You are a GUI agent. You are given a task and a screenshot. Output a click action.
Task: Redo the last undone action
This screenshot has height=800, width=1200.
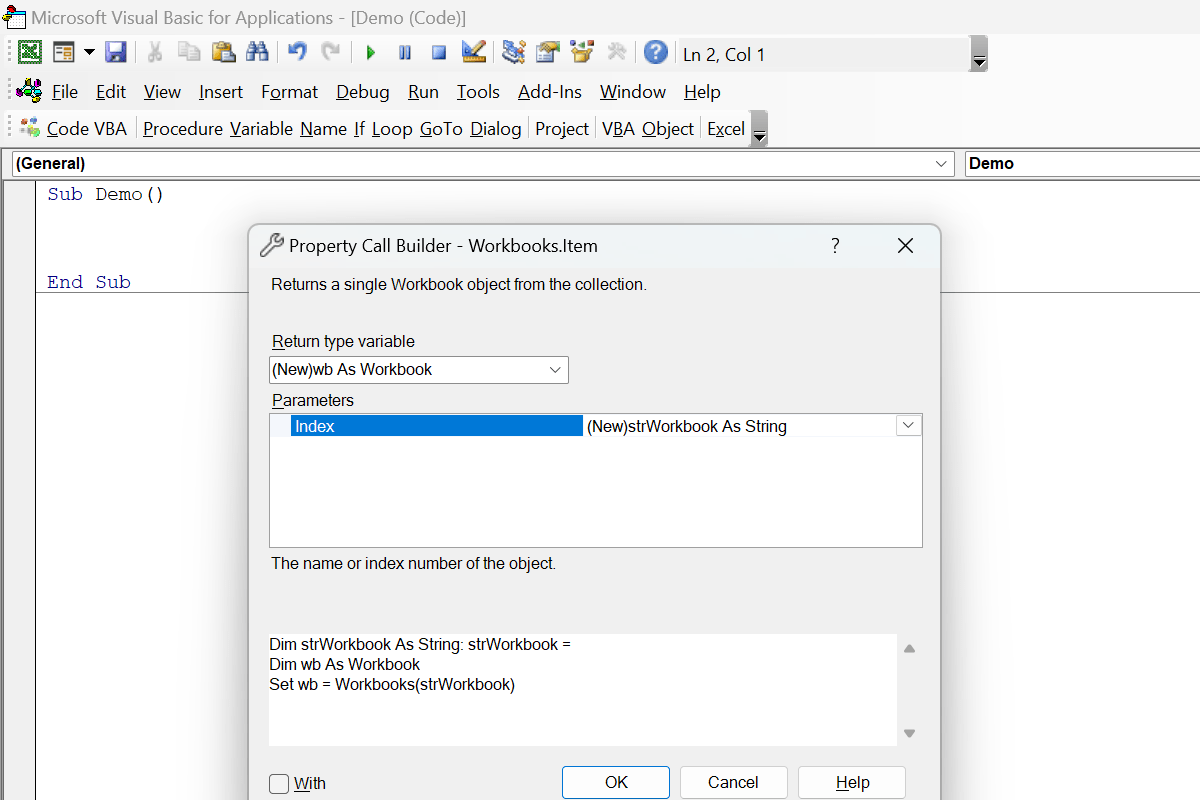tap(330, 53)
